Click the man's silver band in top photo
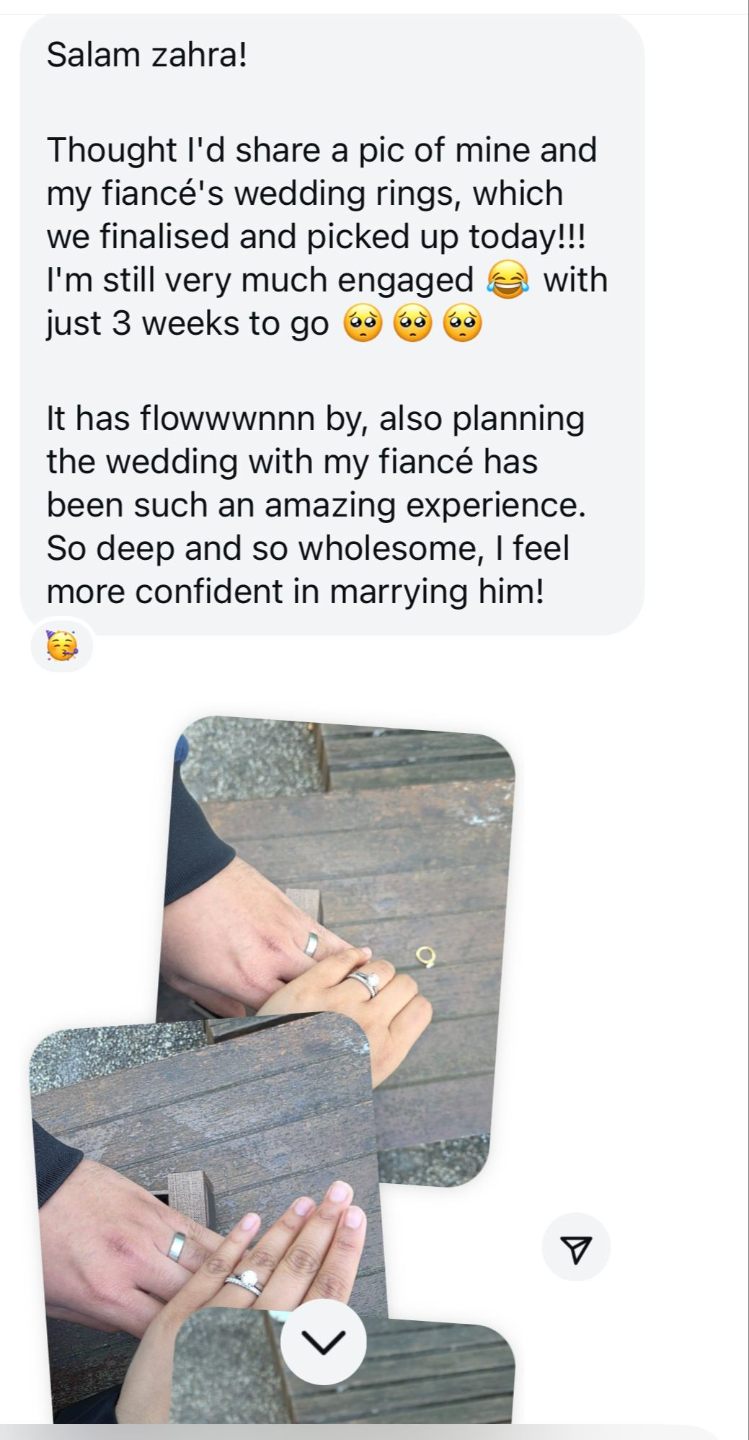 [313, 945]
